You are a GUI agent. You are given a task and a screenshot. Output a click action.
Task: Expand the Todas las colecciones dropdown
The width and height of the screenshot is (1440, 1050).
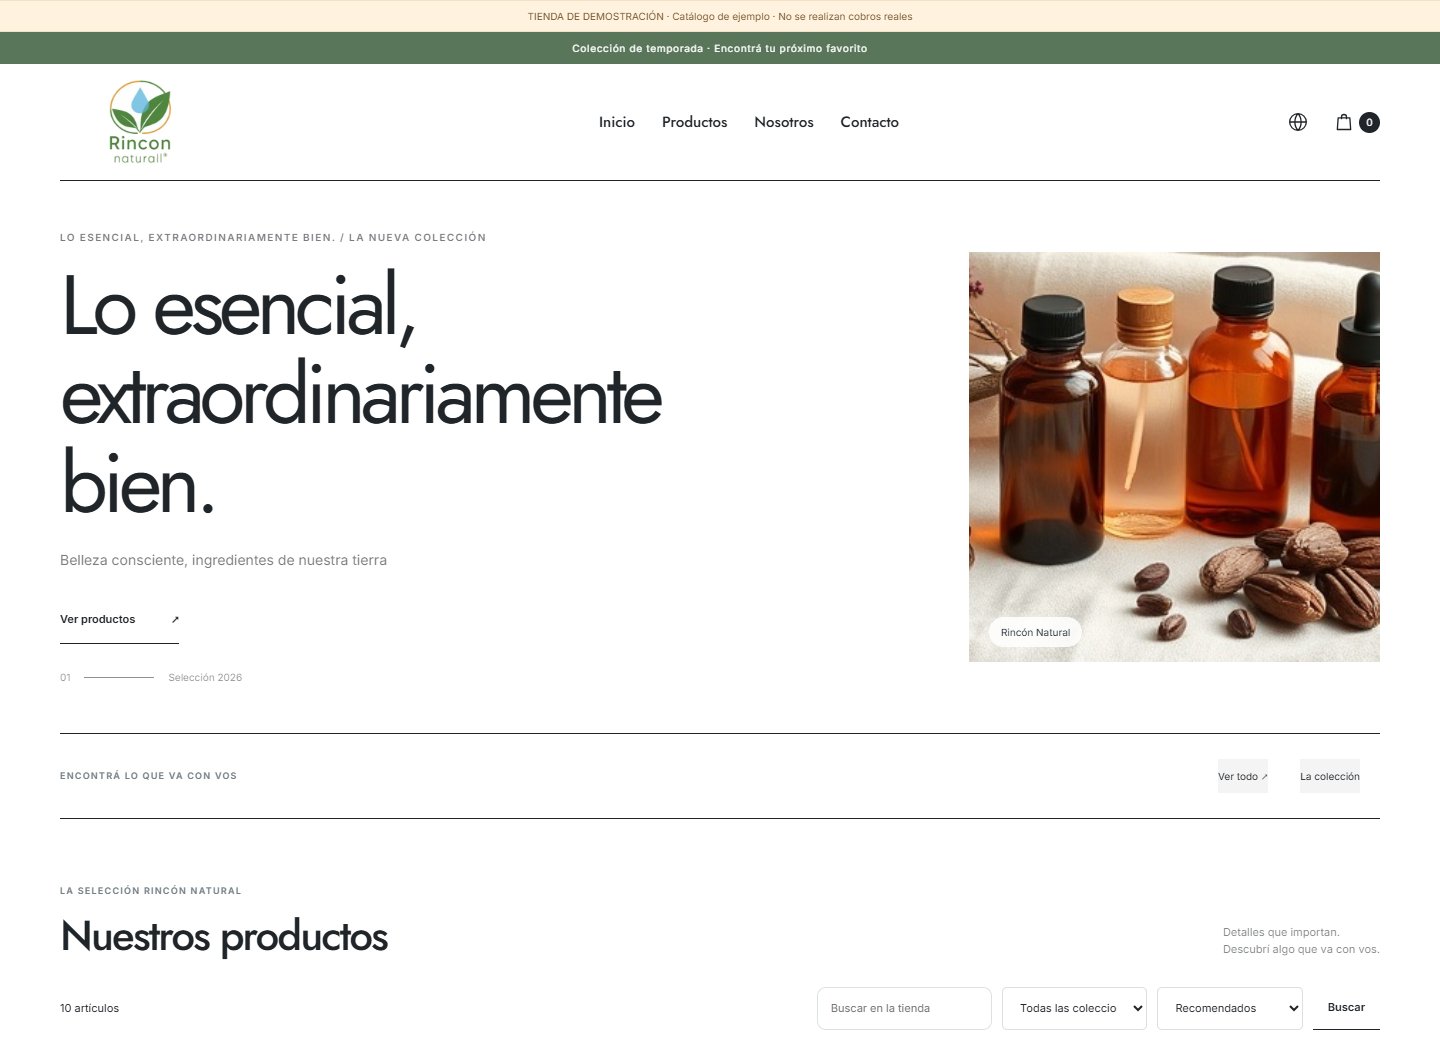1074,1008
